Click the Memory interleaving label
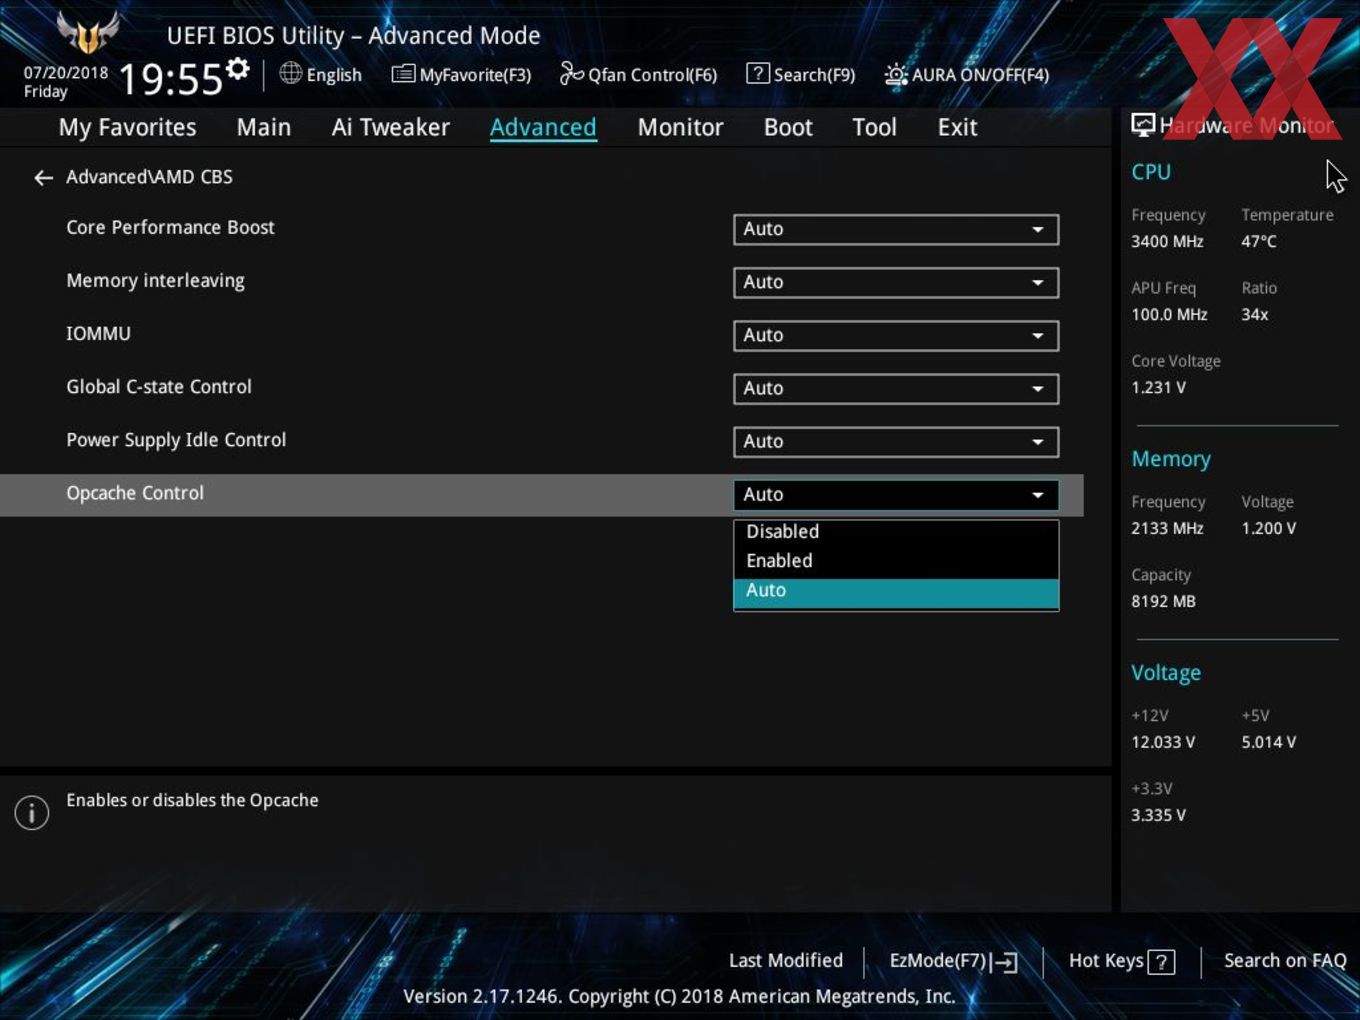This screenshot has width=1360, height=1020. point(155,281)
